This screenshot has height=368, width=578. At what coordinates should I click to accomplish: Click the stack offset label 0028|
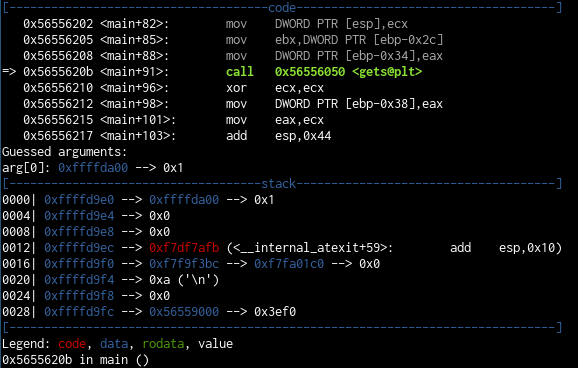point(19,312)
